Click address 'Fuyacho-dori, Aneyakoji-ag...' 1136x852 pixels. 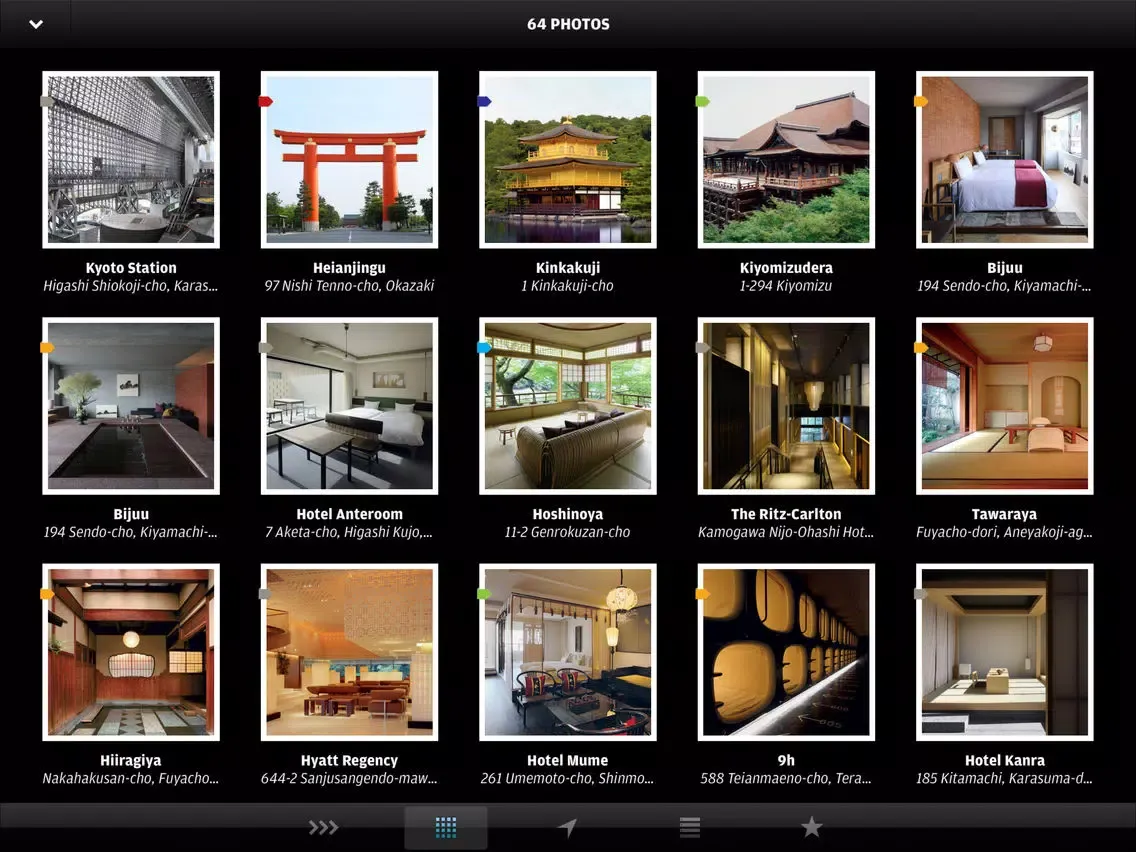coord(1005,532)
